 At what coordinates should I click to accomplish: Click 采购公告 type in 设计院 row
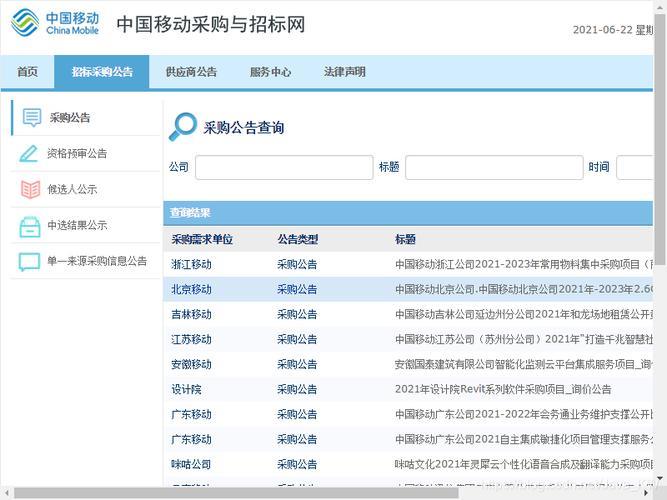pyautogui.click(x=297, y=389)
